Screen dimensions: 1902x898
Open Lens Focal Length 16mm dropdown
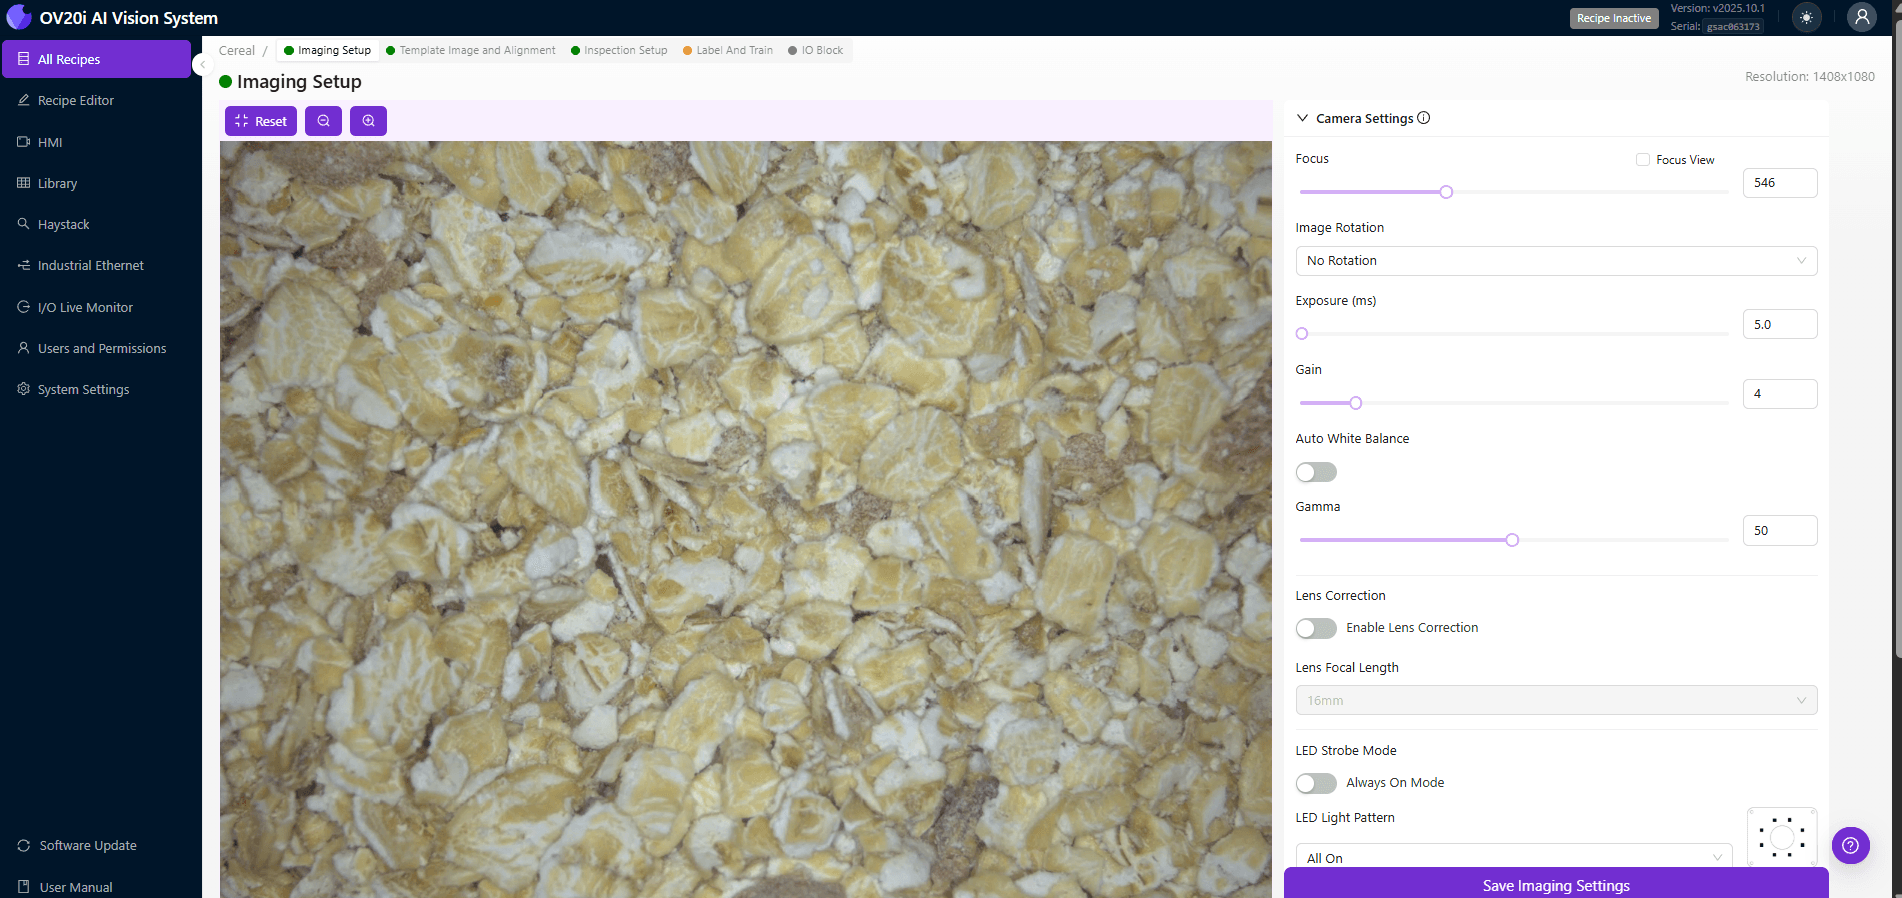coord(1556,700)
